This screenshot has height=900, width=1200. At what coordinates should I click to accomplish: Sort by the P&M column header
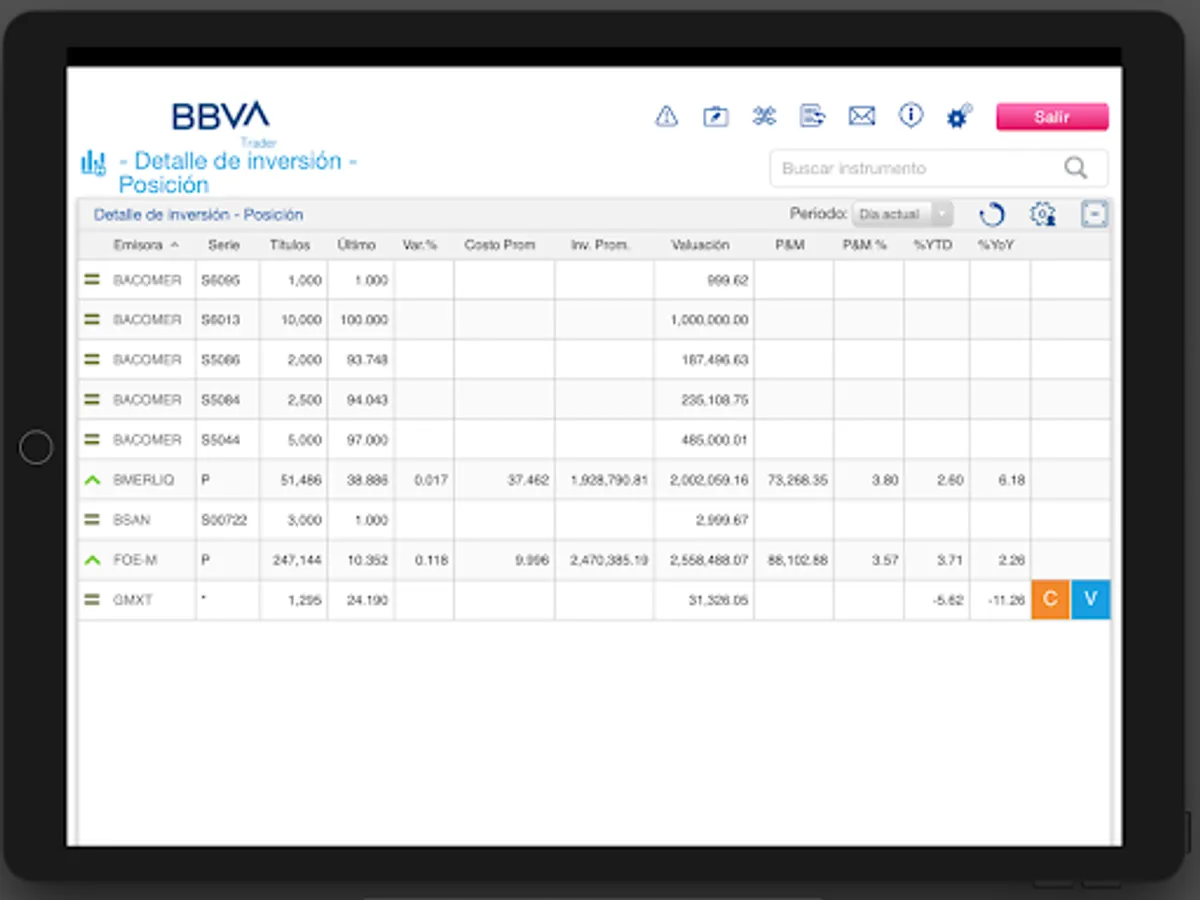[789, 245]
